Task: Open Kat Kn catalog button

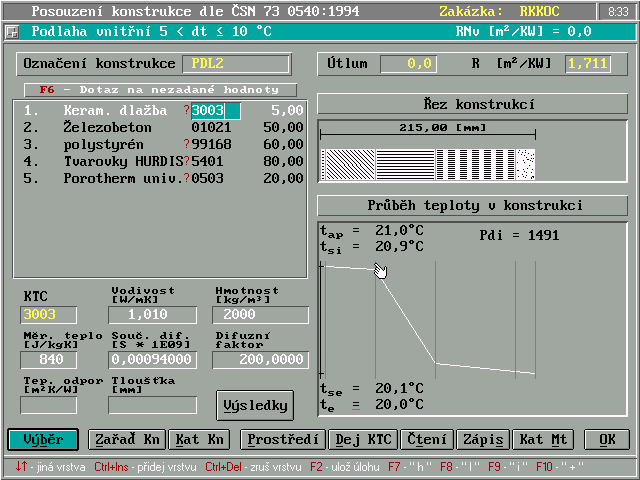Action: click(203, 439)
